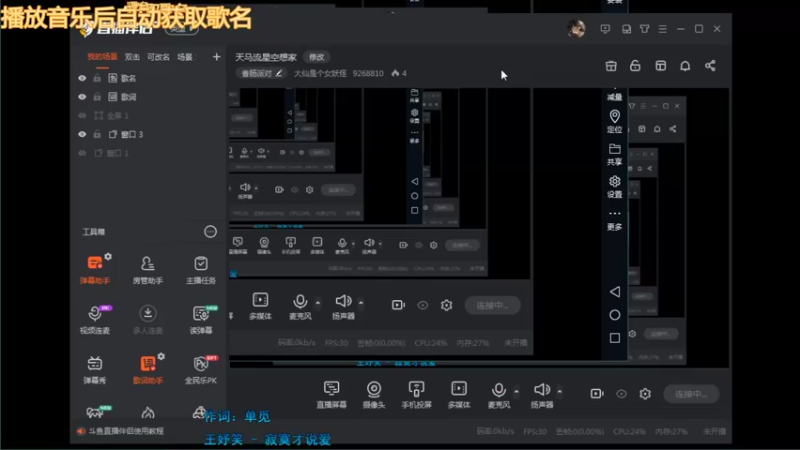800x450 pixels.
Task: Show the 窗口 1 source with its eye
Action: tap(82, 153)
